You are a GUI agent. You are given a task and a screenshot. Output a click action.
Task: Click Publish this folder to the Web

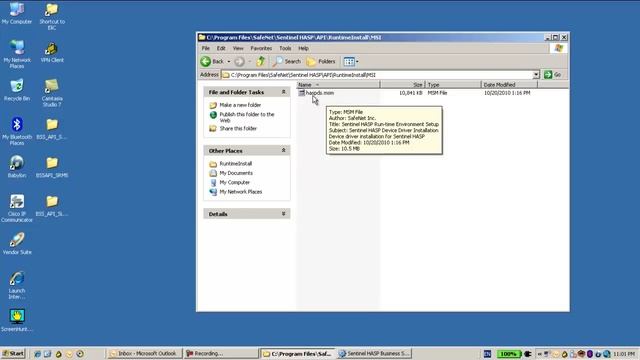247,117
